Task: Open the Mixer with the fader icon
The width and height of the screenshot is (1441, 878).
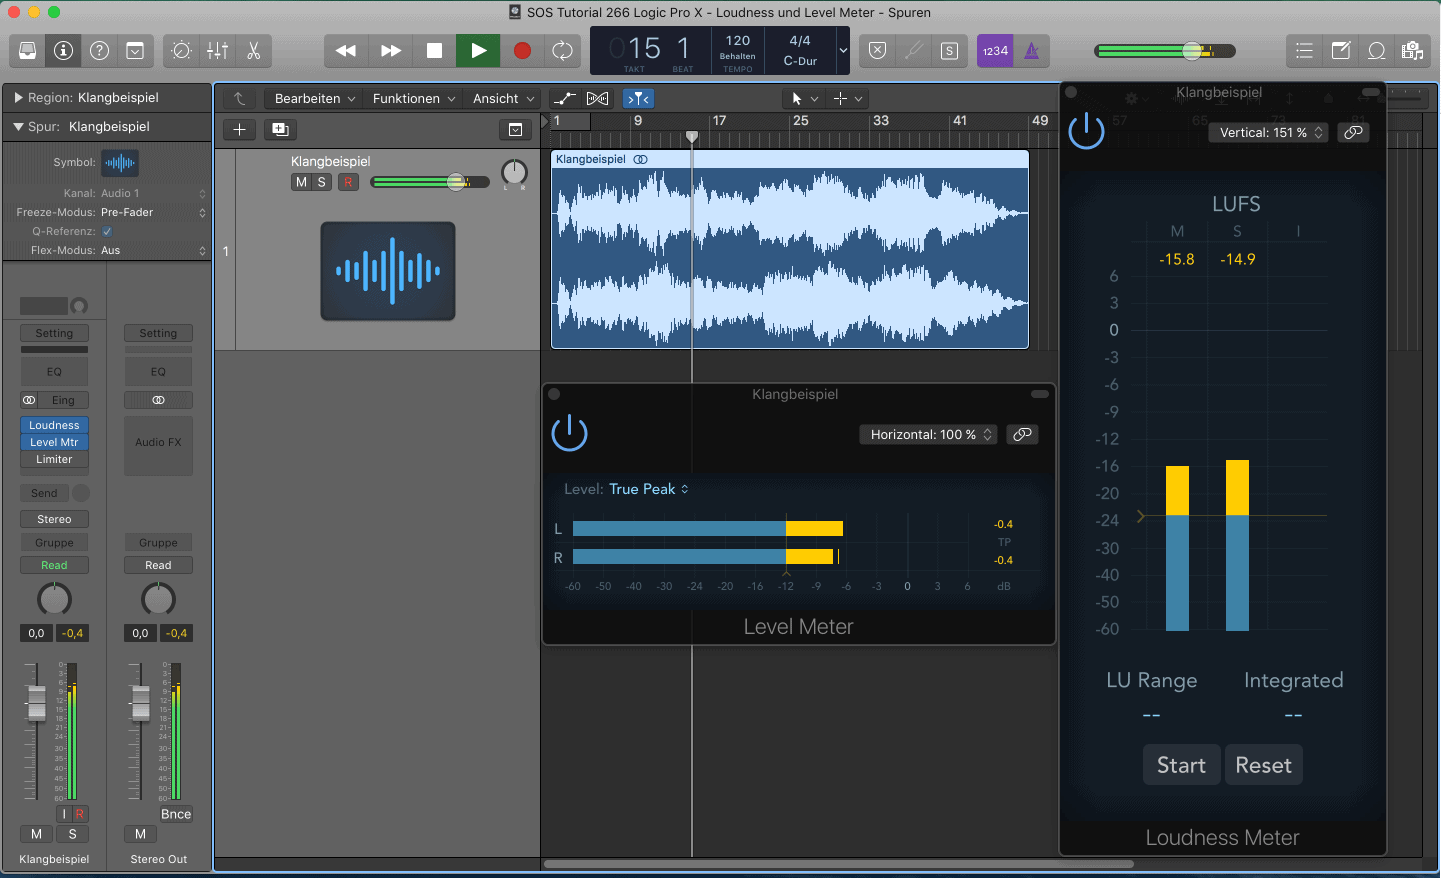Action: tap(217, 50)
